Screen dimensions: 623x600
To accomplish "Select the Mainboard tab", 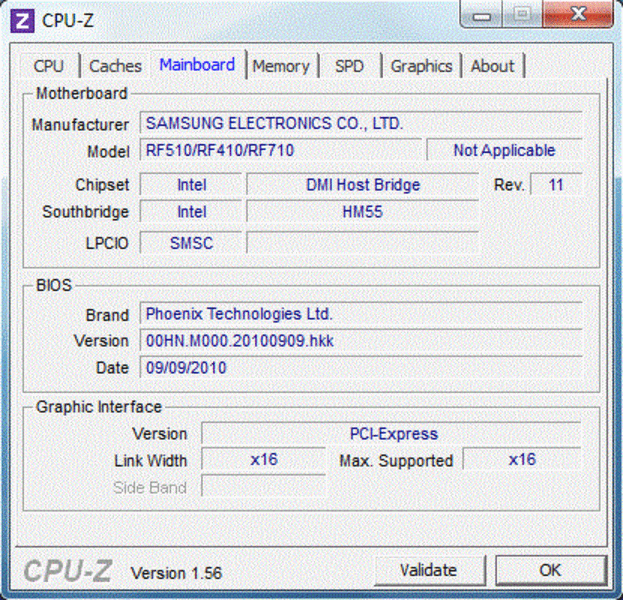I will pyautogui.click(x=197, y=64).
